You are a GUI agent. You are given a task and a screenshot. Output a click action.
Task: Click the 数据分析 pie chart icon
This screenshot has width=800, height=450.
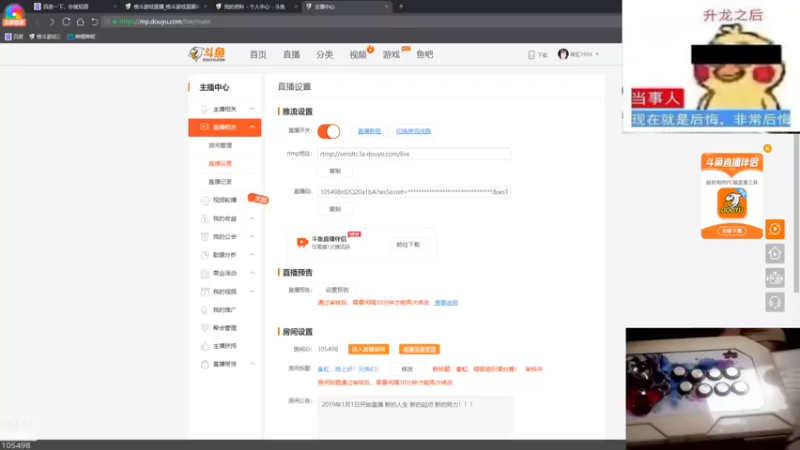click(x=205, y=255)
